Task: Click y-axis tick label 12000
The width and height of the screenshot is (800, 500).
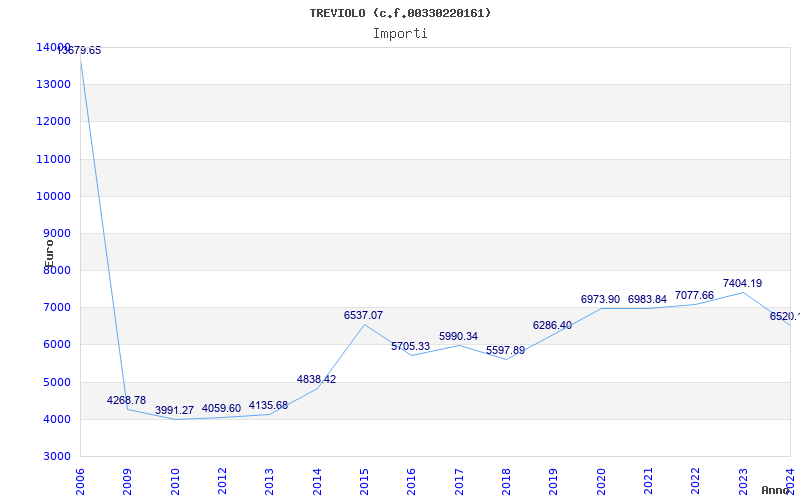Action: coord(53,122)
